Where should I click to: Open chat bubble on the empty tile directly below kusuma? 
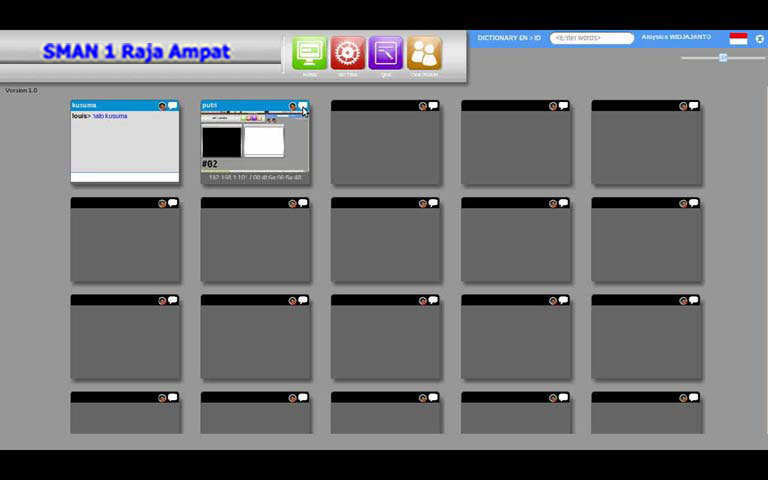(173, 203)
